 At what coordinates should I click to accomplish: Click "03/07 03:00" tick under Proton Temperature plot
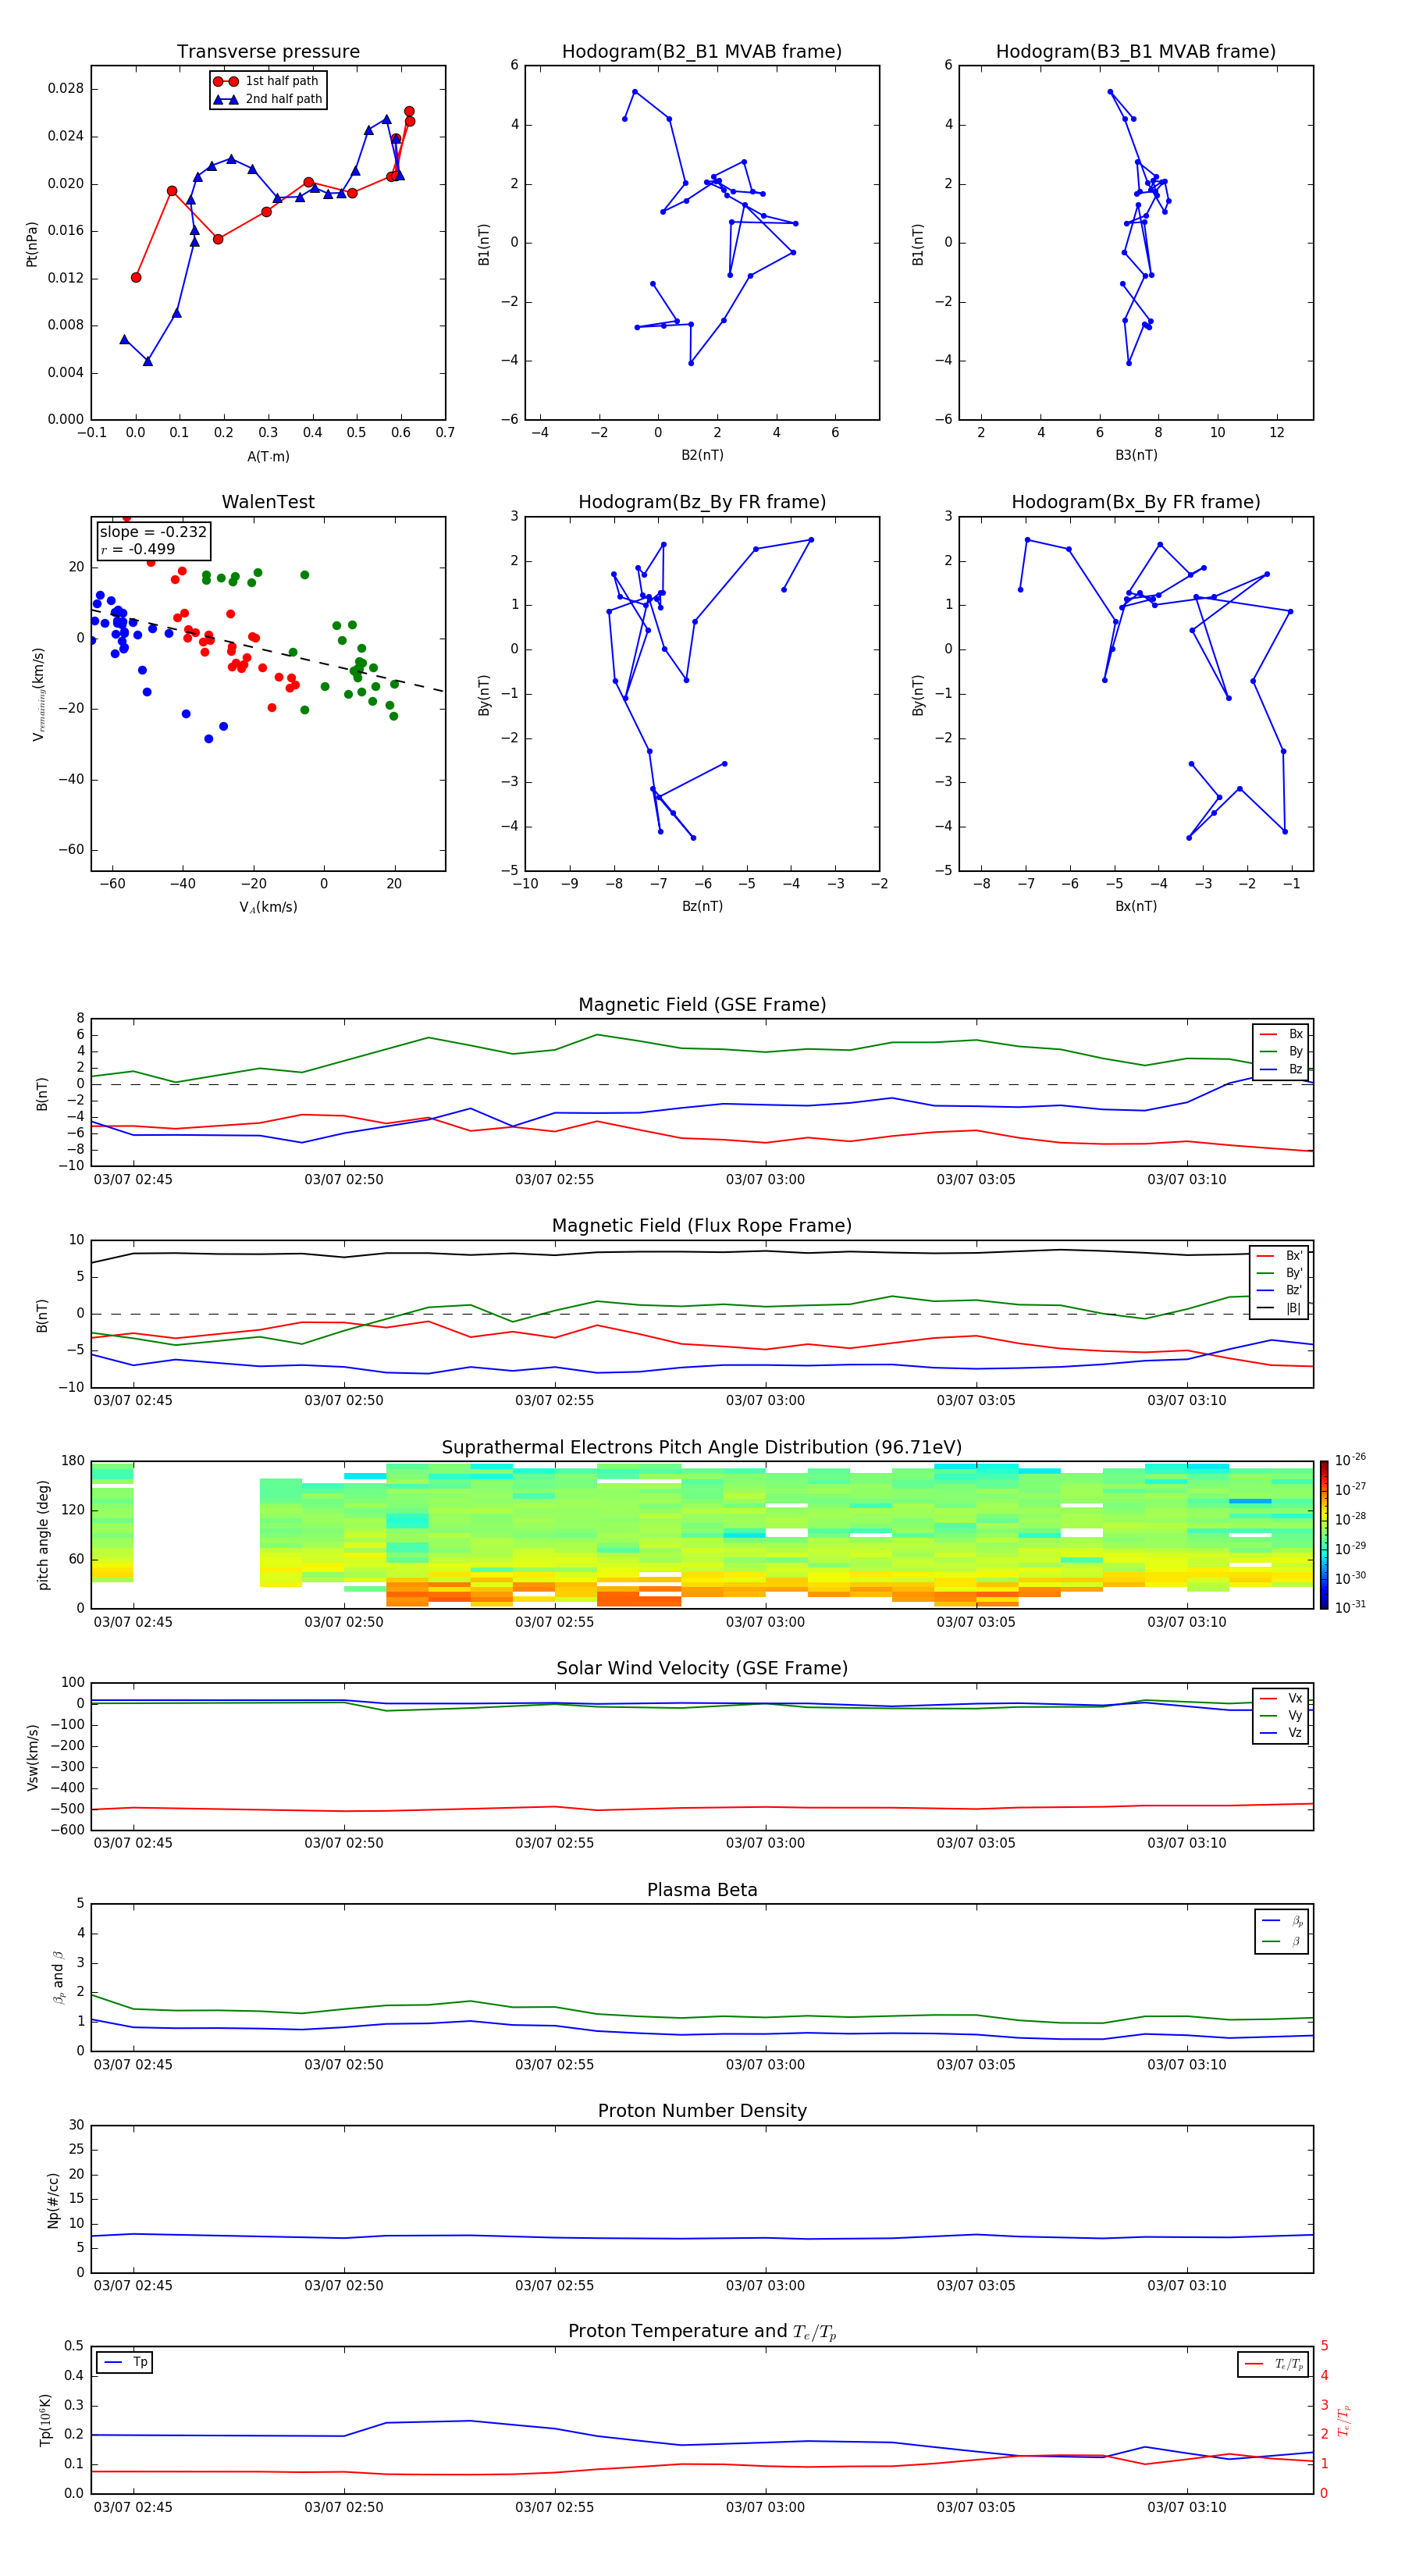coord(765,2507)
